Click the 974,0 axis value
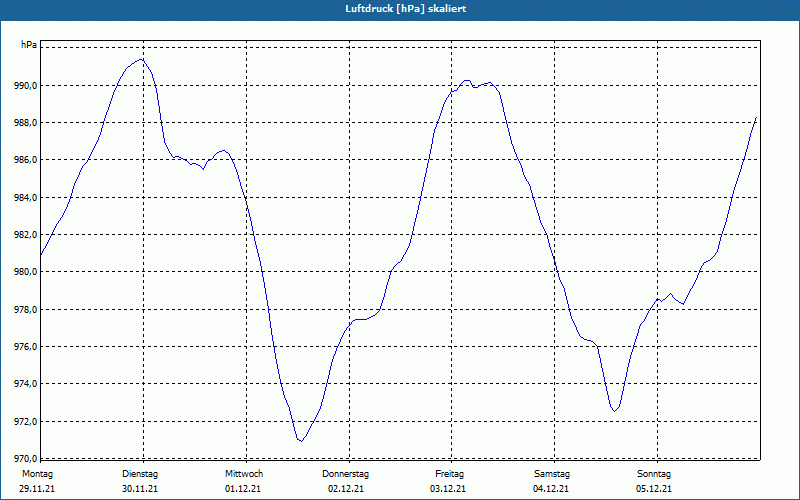This screenshot has width=800, height=500. [x=26, y=384]
